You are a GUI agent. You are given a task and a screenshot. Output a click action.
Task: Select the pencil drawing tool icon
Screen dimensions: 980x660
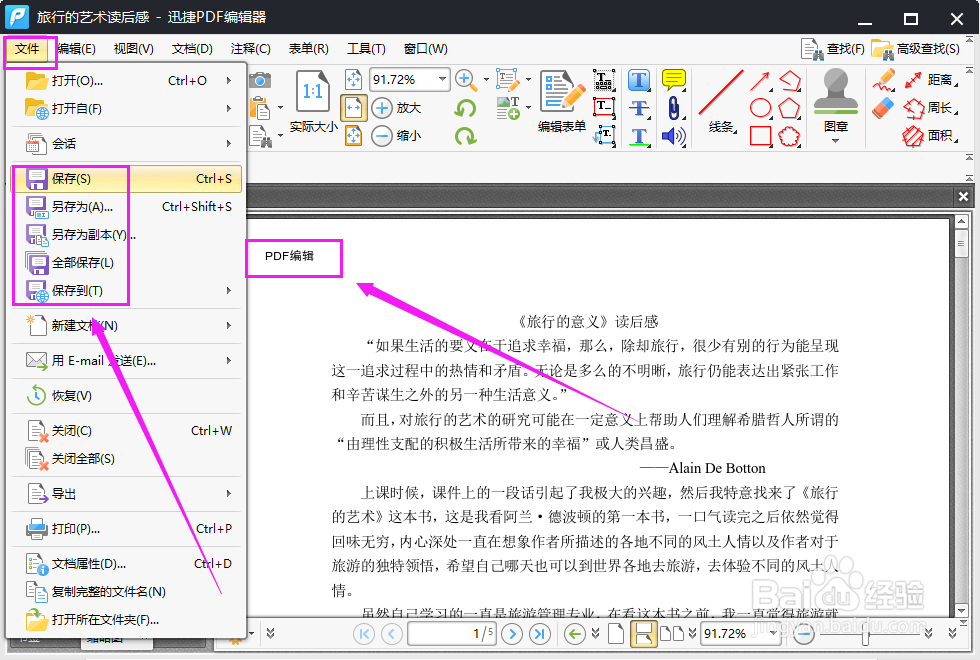pos(884,81)
